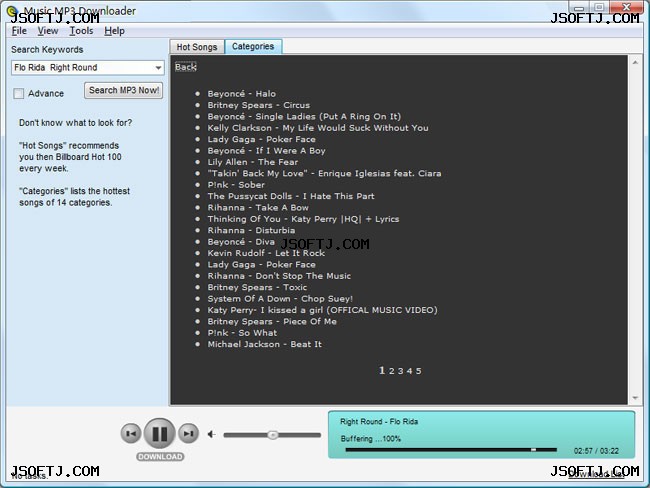The height and width of the screenshot is (488, 650).
Task: Skip to the previous track
Action: [131, 433]
